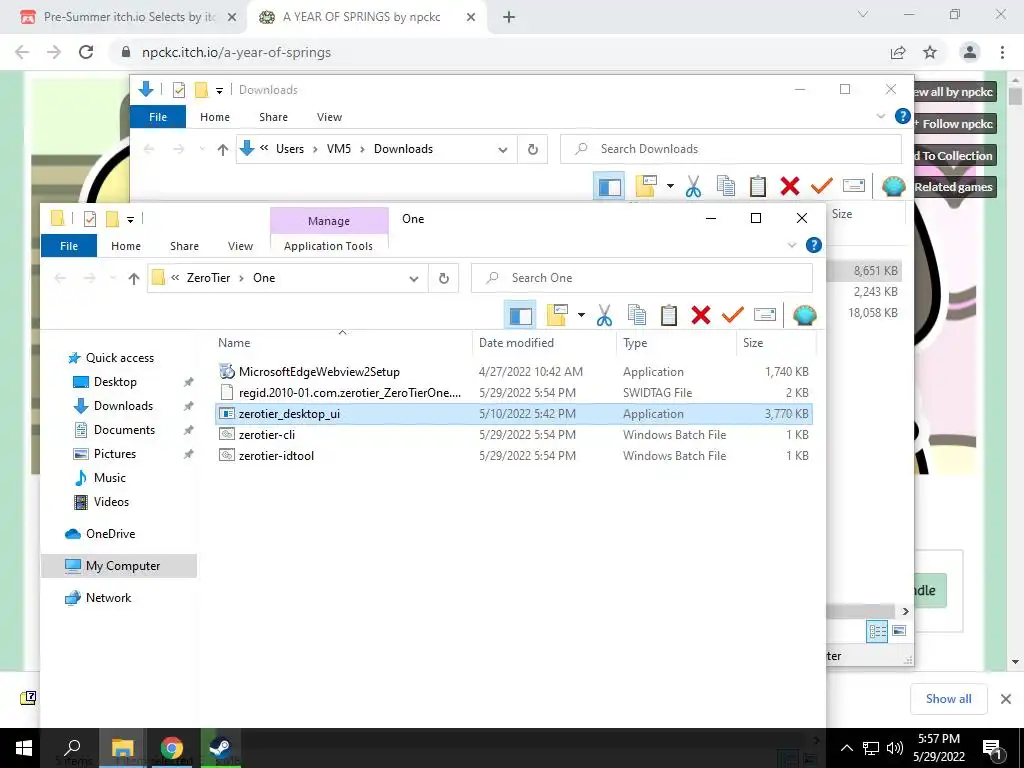This screenshot has width=1024, height=768.
Task: Select OneDrive in the navigation pane
Action: point(110,534)
